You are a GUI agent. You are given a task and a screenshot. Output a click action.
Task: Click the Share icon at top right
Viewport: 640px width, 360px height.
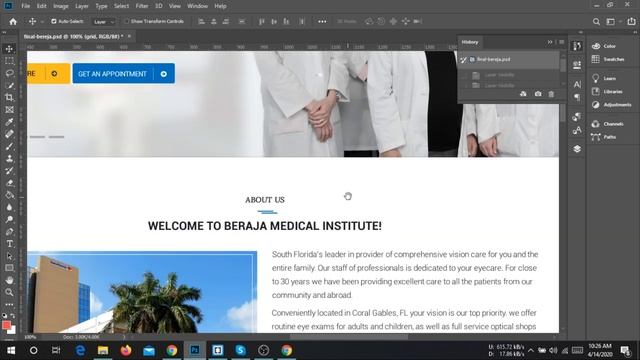(x=631, y=22)
